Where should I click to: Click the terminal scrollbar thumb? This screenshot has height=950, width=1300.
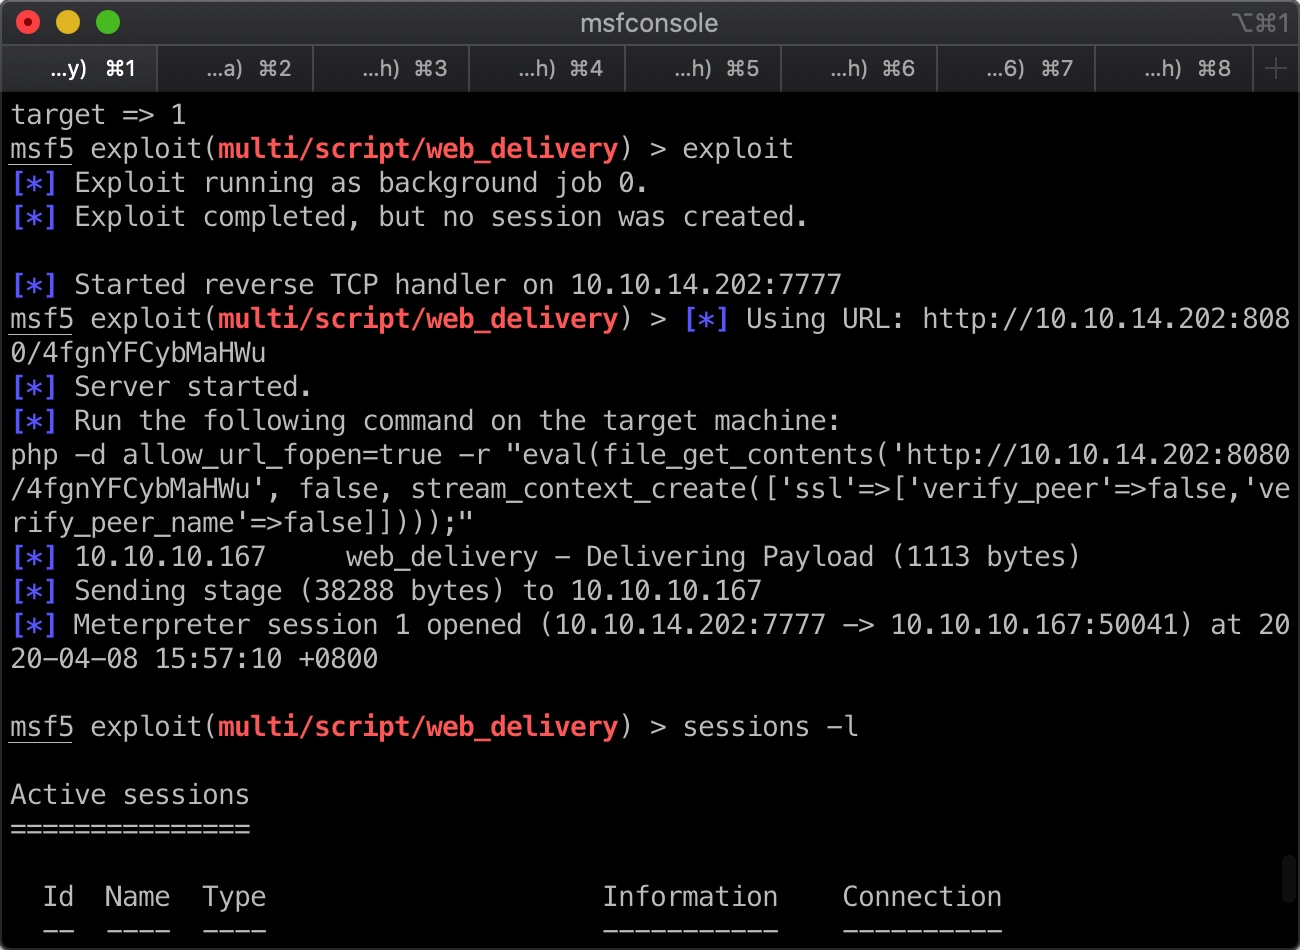tap(1289, 879)
